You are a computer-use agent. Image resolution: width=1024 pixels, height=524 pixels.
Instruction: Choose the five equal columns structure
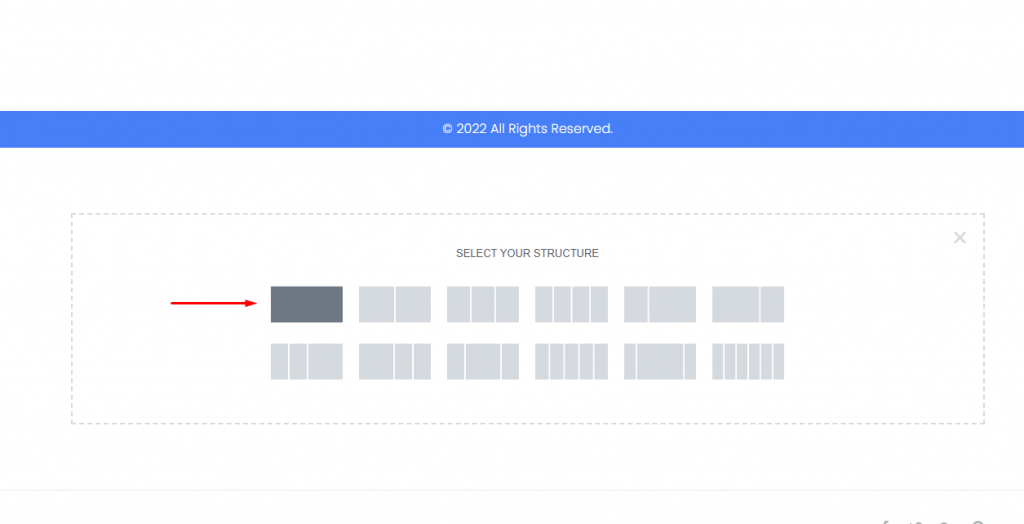(571, 361)
